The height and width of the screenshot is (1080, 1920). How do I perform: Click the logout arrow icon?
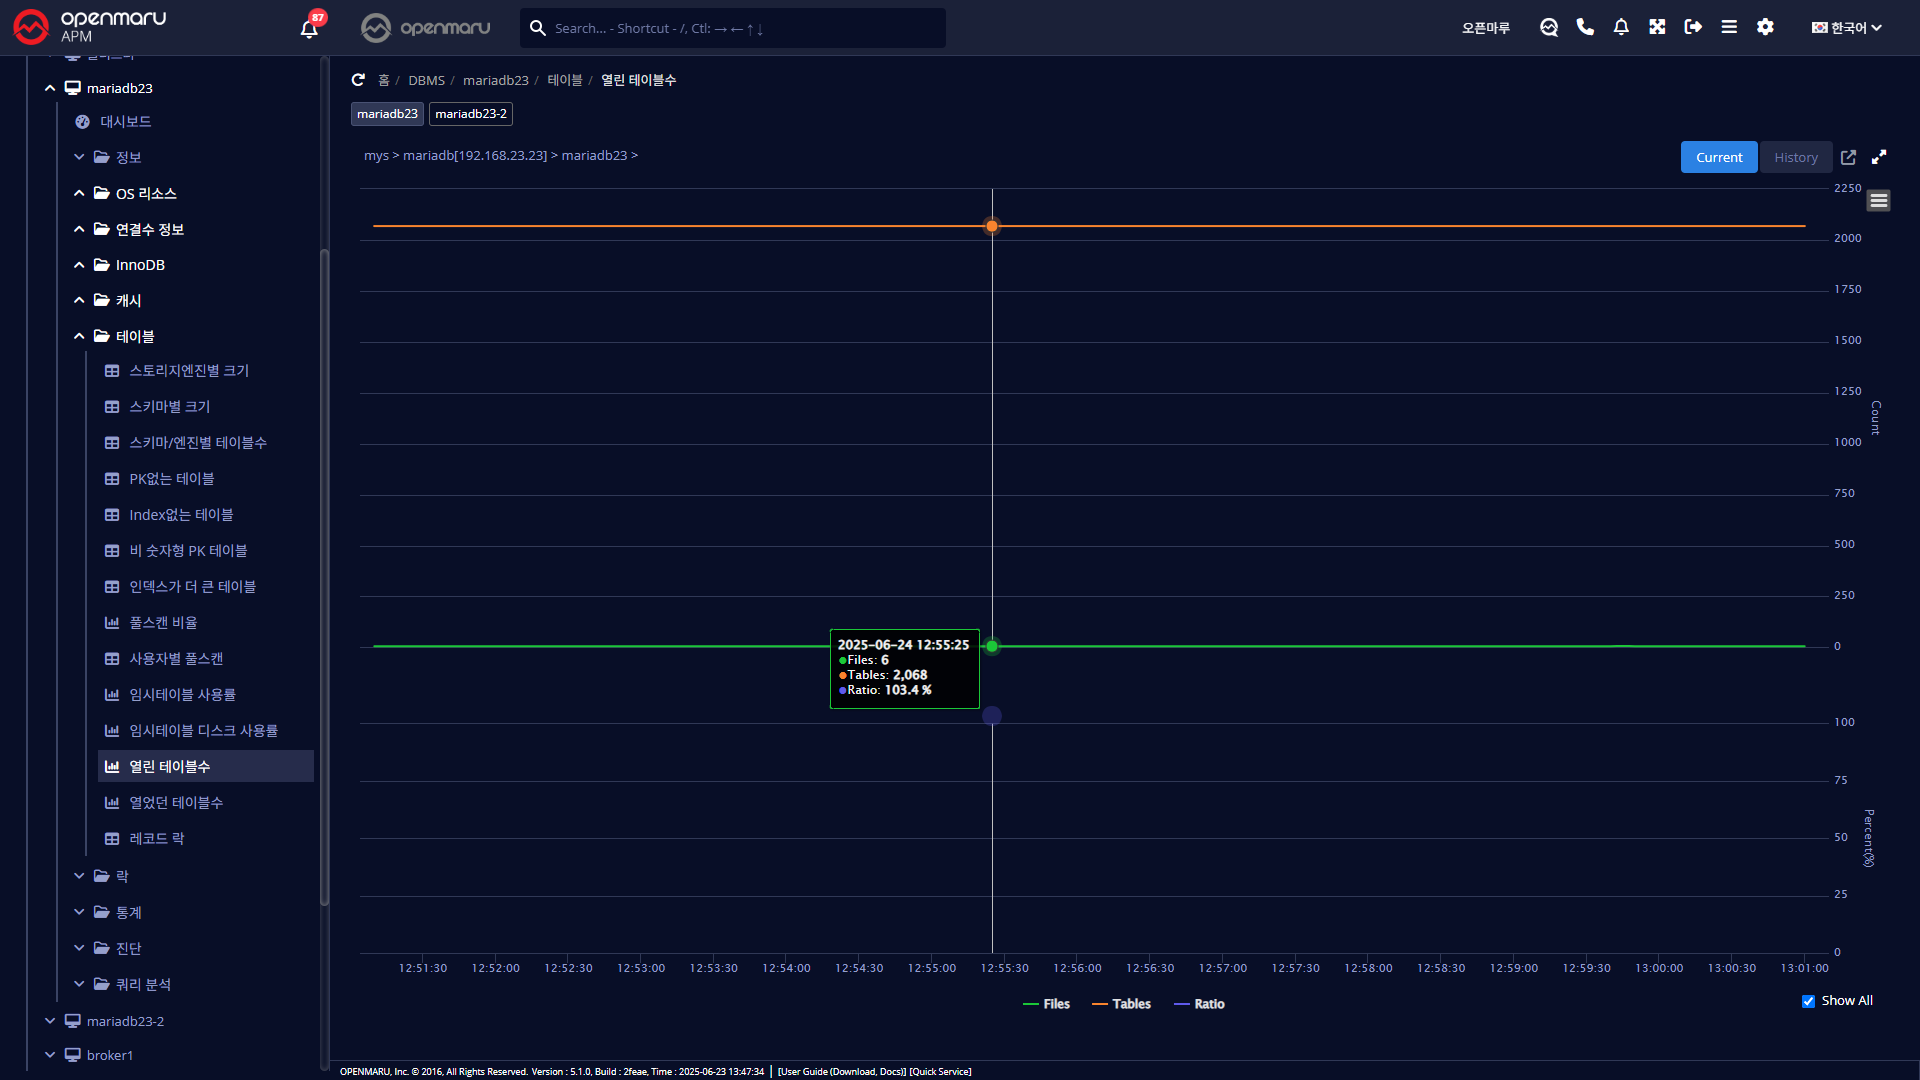(1693, 27)
